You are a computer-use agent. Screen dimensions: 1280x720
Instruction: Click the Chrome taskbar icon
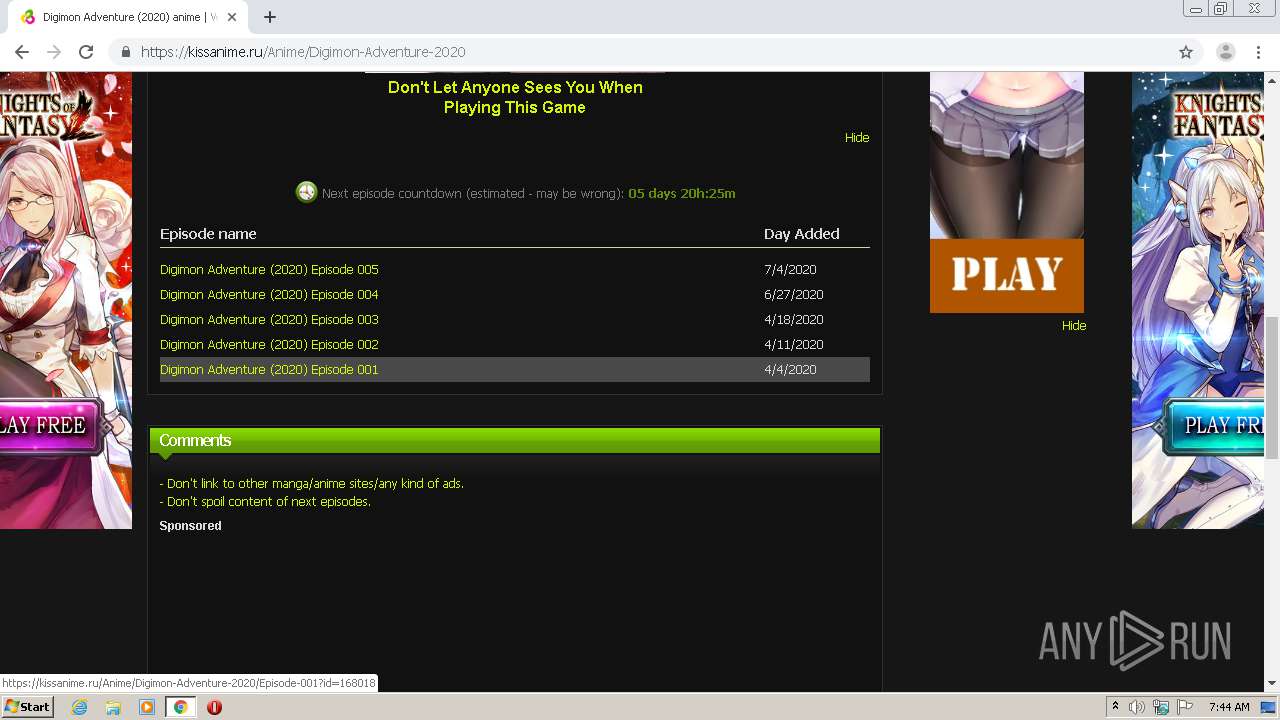pos(180,707)
